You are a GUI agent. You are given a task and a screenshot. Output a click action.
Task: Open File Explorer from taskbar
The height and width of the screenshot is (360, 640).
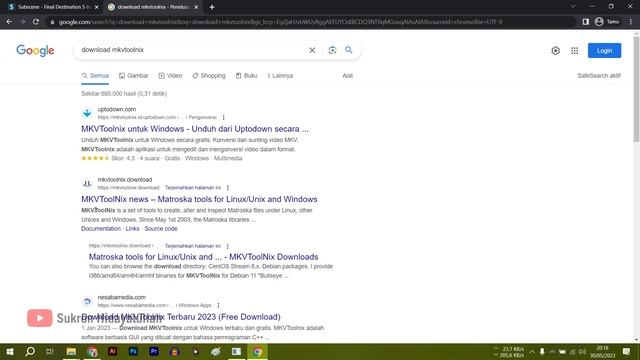(71, 351)
